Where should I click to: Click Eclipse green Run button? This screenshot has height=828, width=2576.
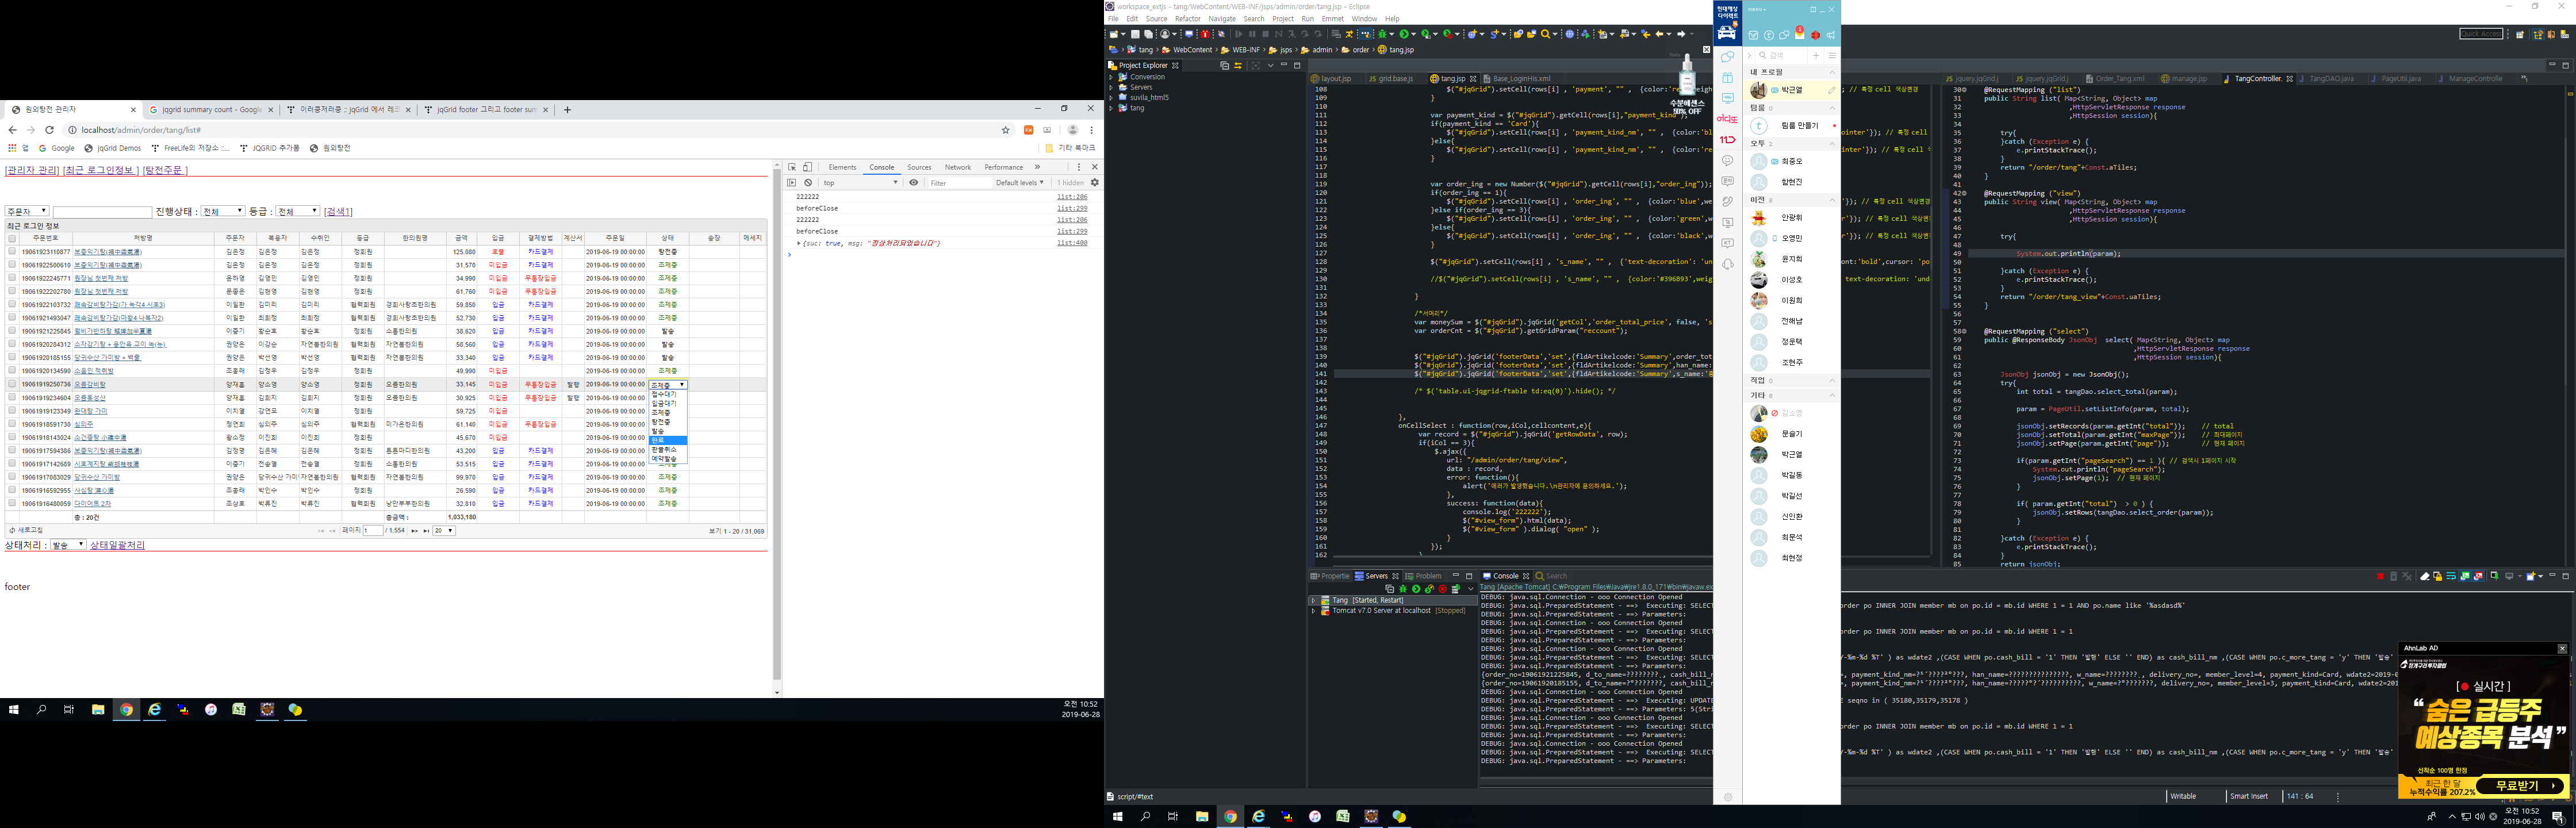click(1404, 34)
